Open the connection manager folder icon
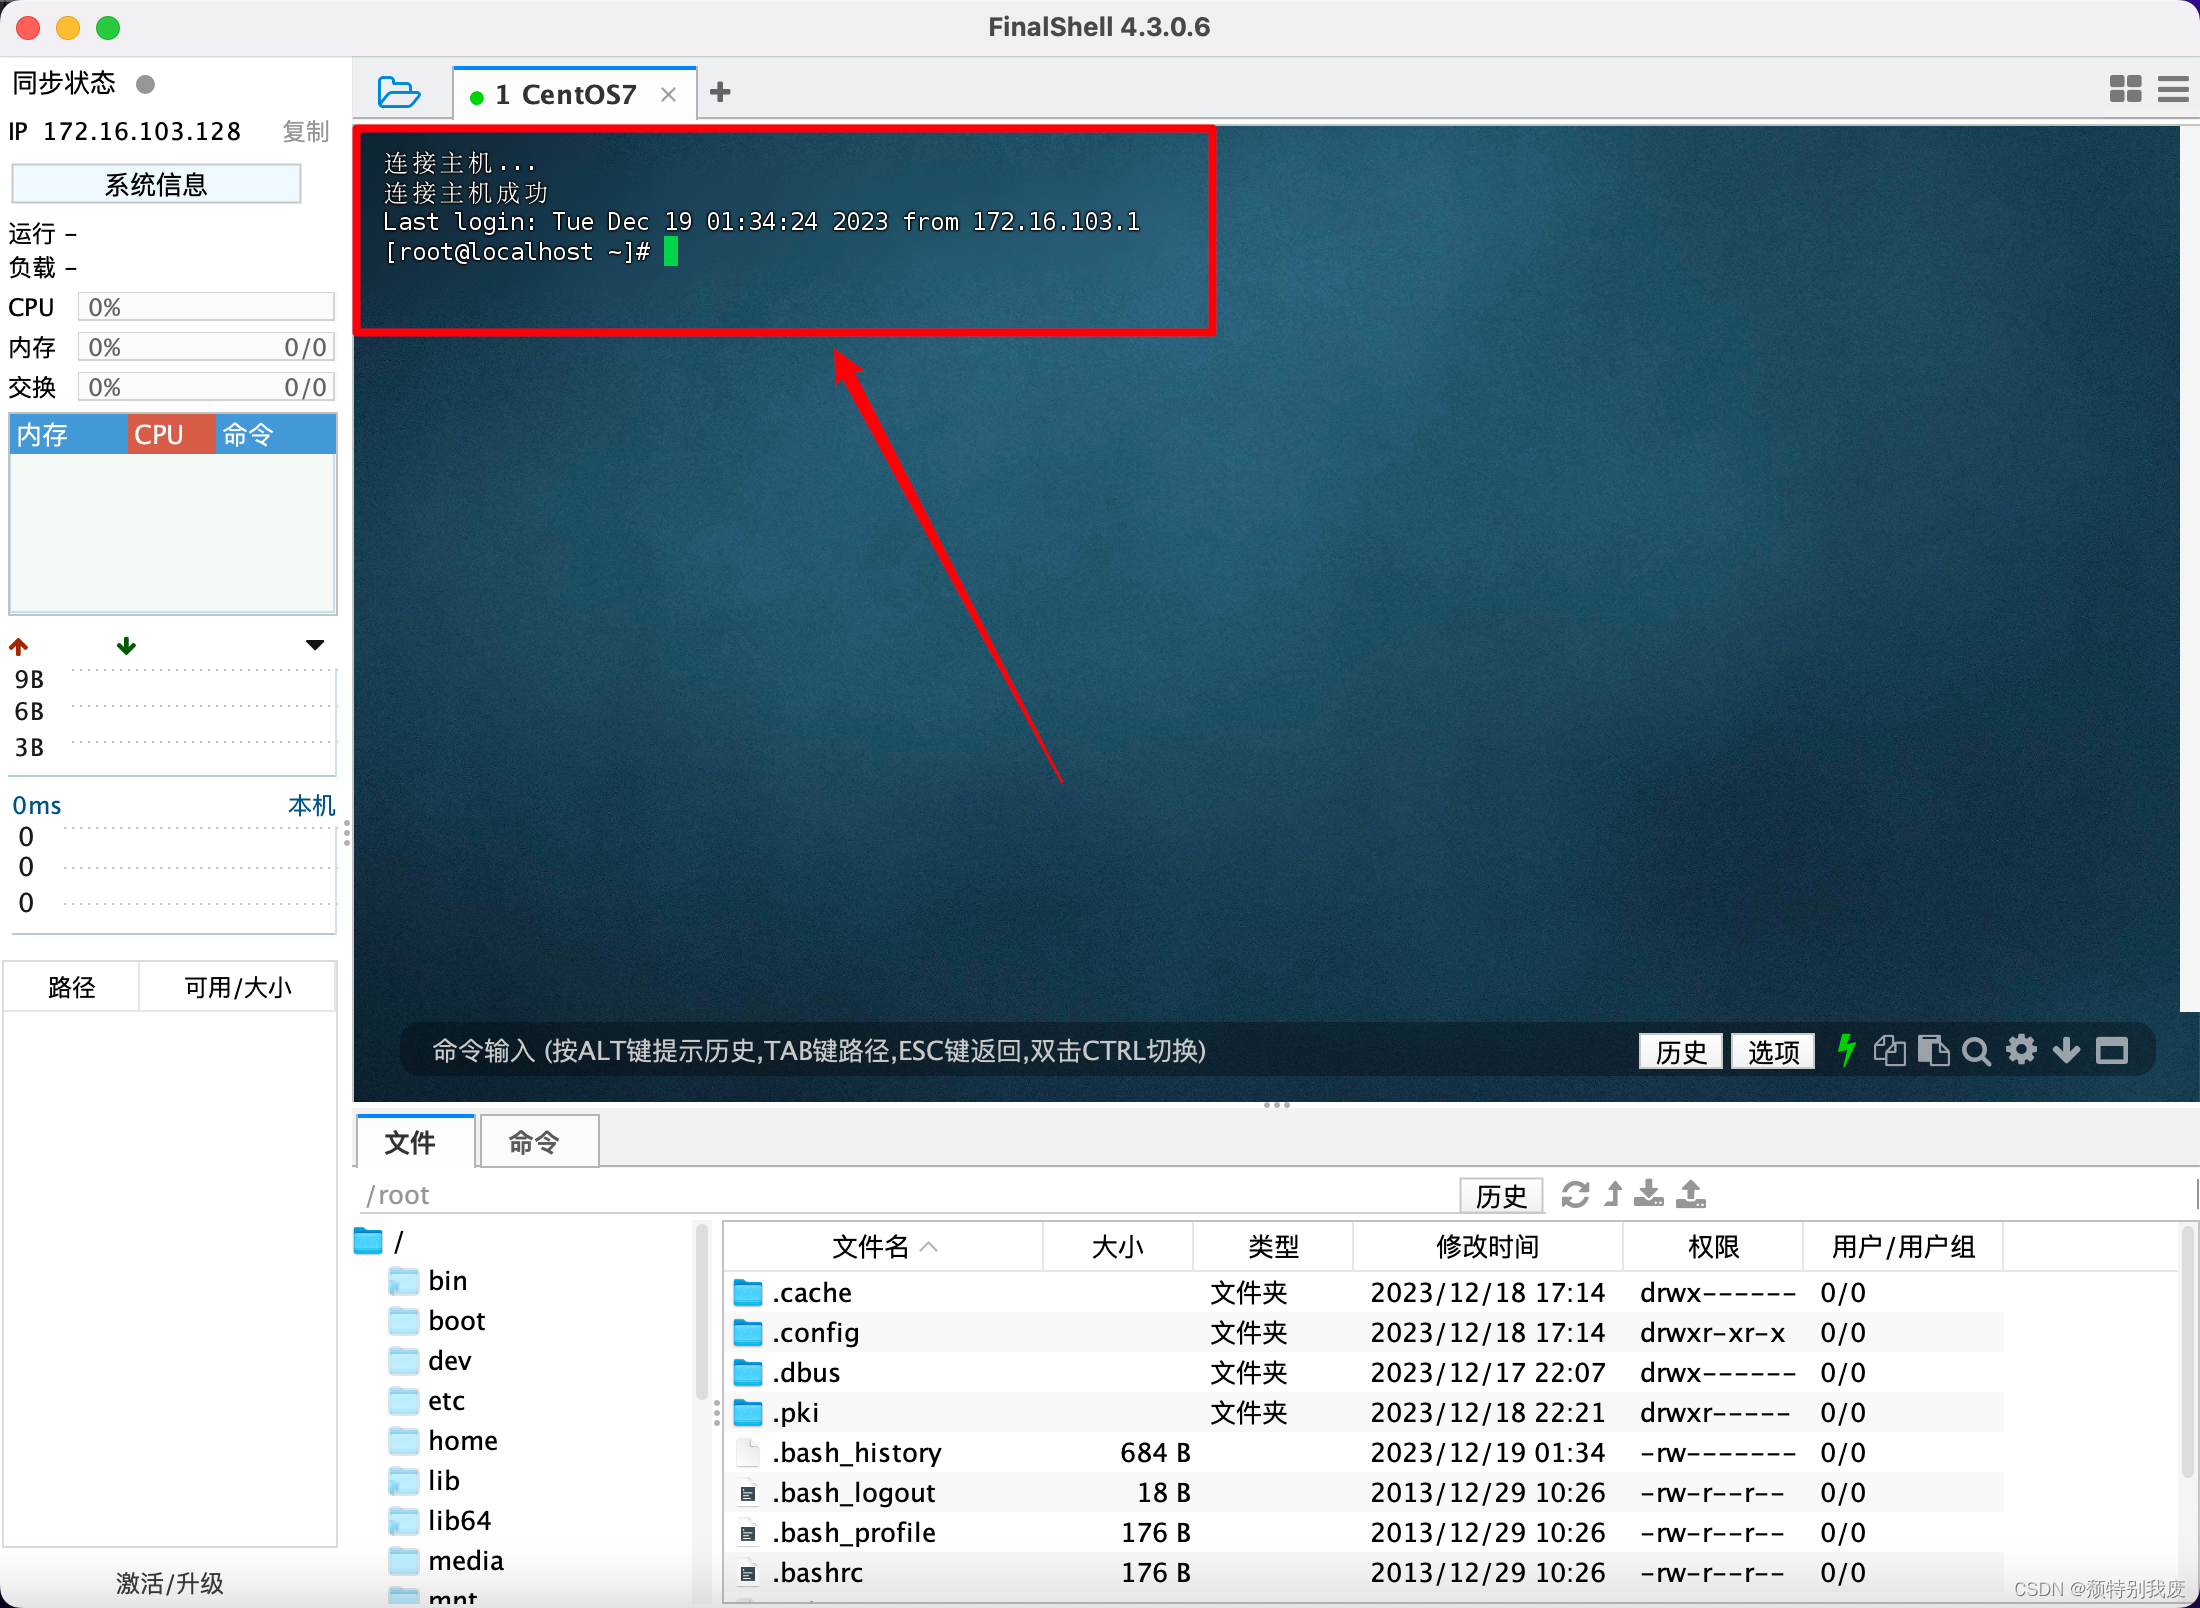 coord(399,91)
